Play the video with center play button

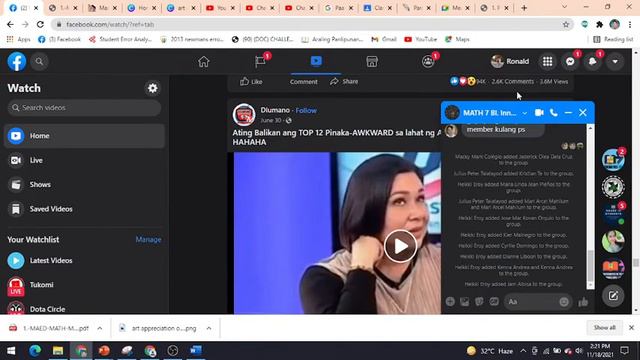pos(400,246)
